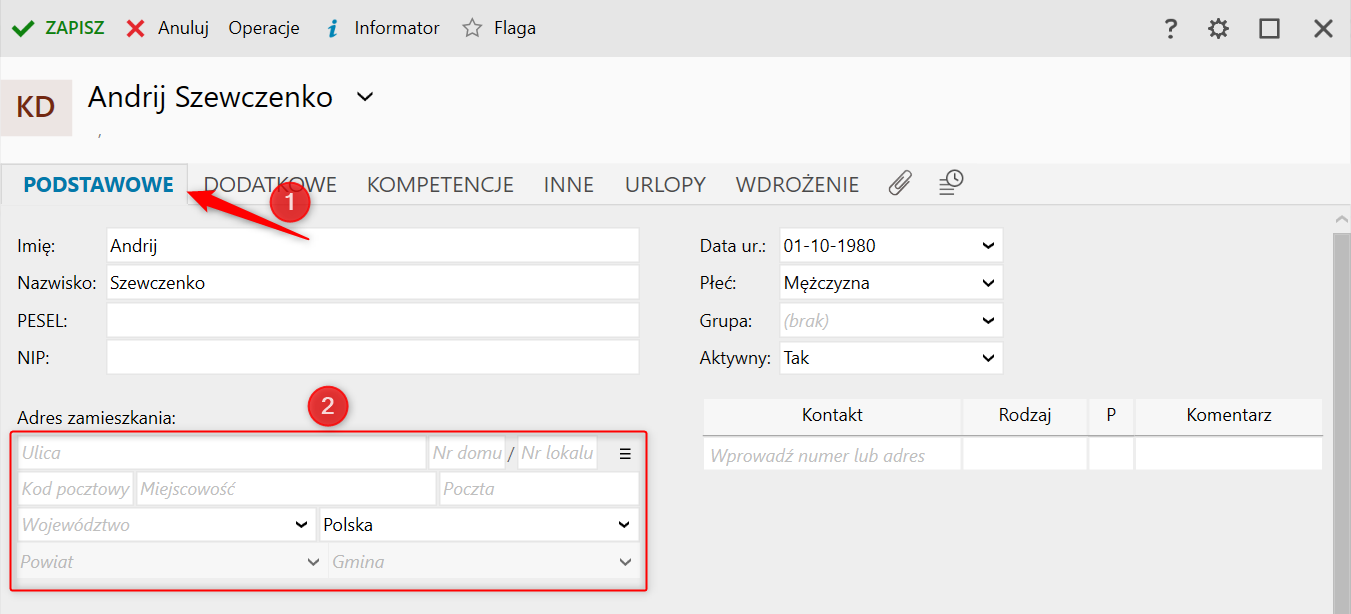Click the Flaga star icon
Image resolution: width=1351 pixels, height=614 pixels.
click(472, 28)
